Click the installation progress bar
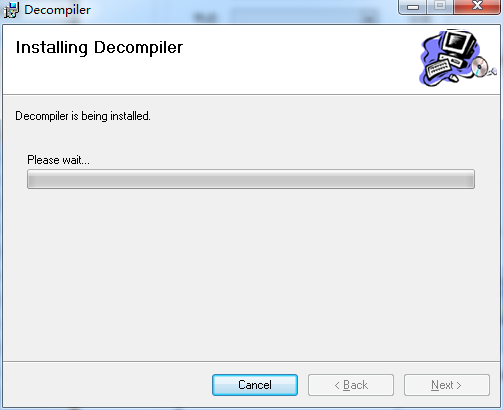 [251, 179]
